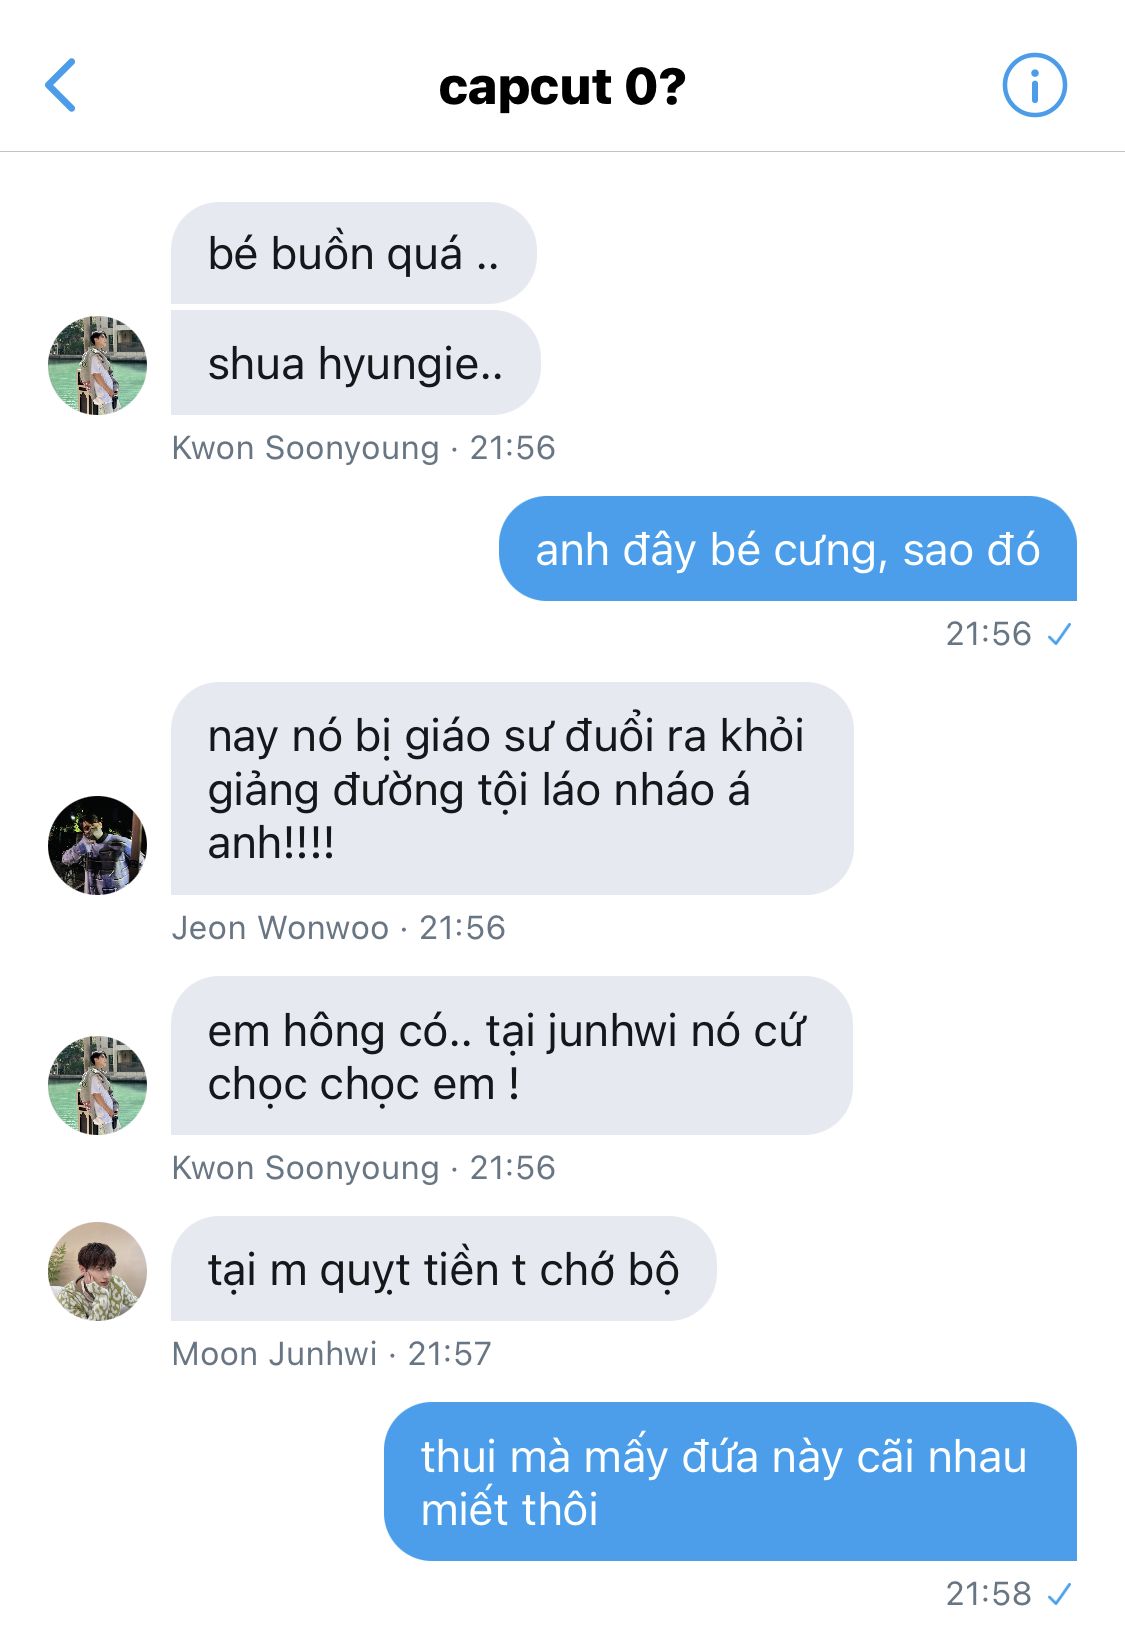Tap the seen checkmark next to 21:58
Screen dimensions: 1125x1626
point(1059,1594)
